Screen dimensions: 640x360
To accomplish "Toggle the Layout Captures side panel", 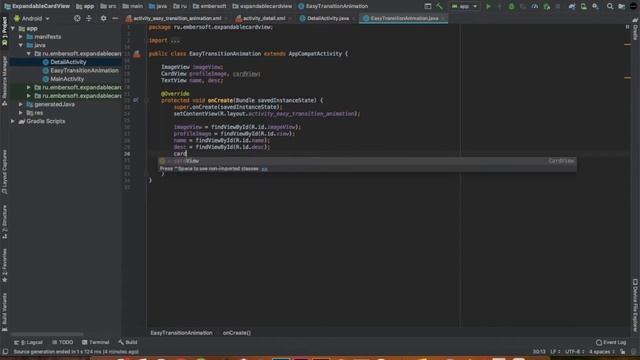I will tap(4, 171).
